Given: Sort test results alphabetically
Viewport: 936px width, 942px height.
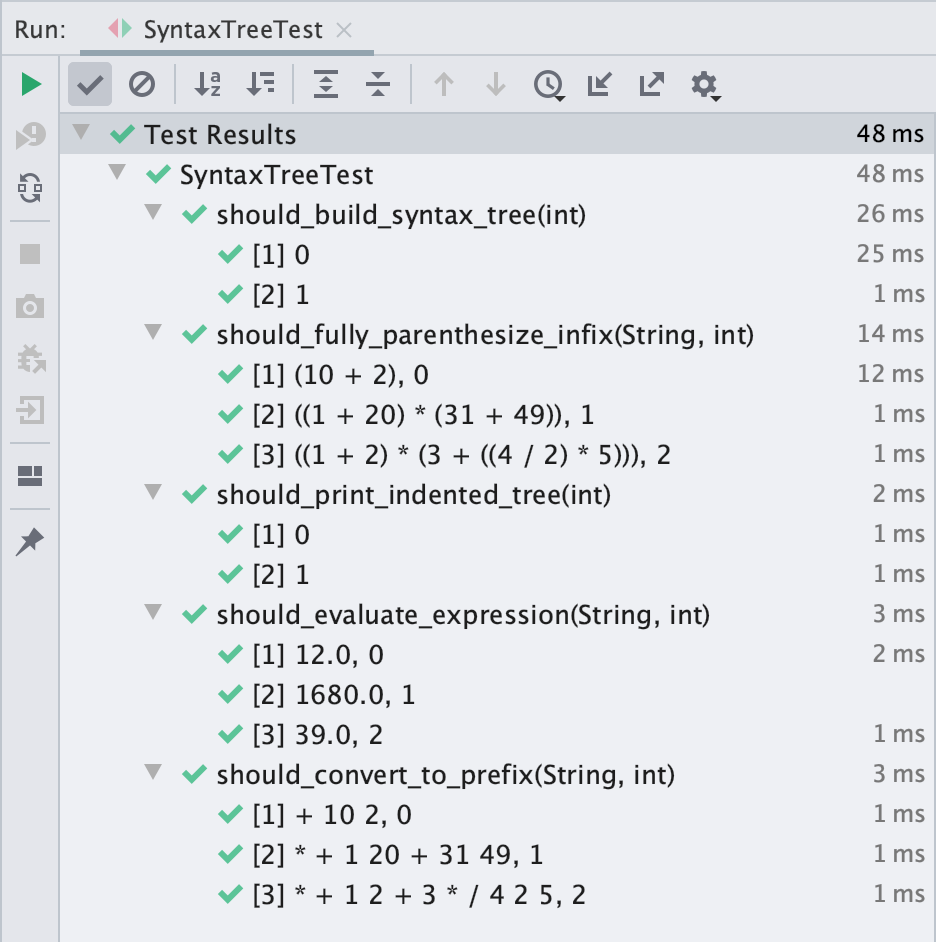Looking at the screenshot, I should point(207,85).
